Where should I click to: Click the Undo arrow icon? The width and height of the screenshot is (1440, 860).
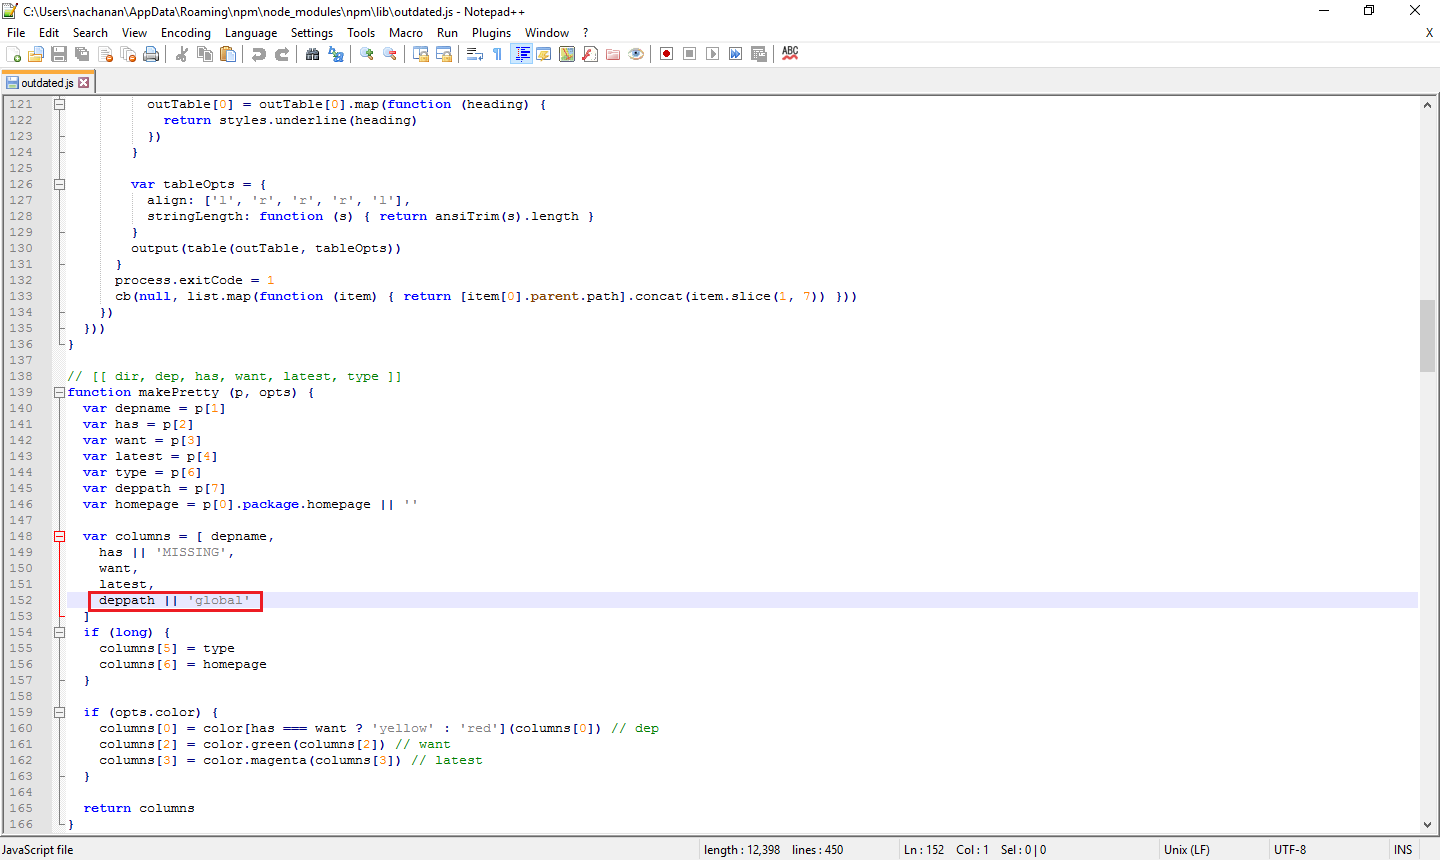pyautogui.click(x=259, y=54)
